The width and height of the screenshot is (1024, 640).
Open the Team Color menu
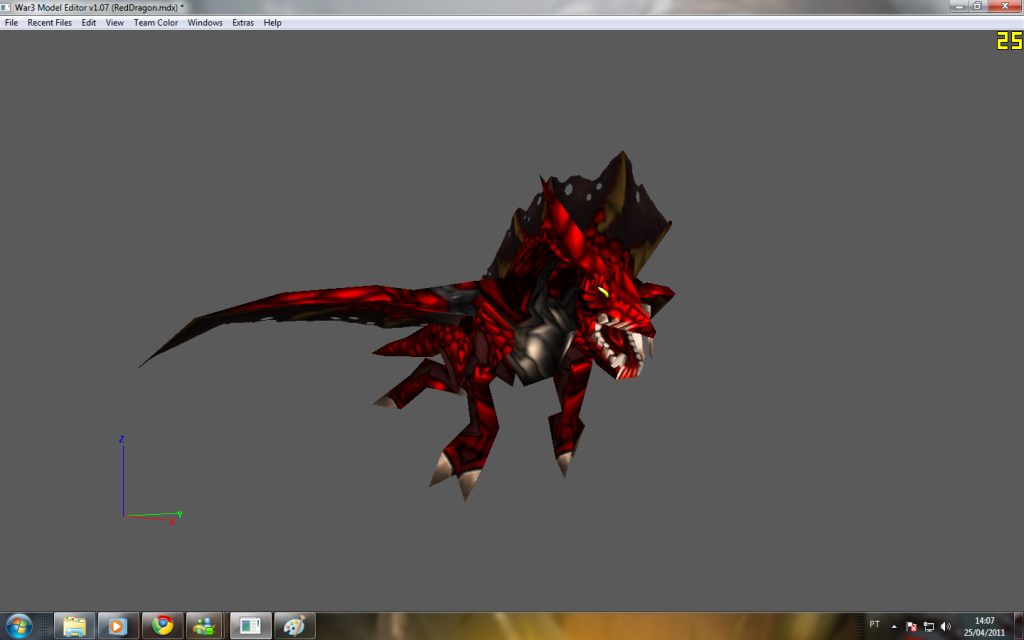click(155, 22)
